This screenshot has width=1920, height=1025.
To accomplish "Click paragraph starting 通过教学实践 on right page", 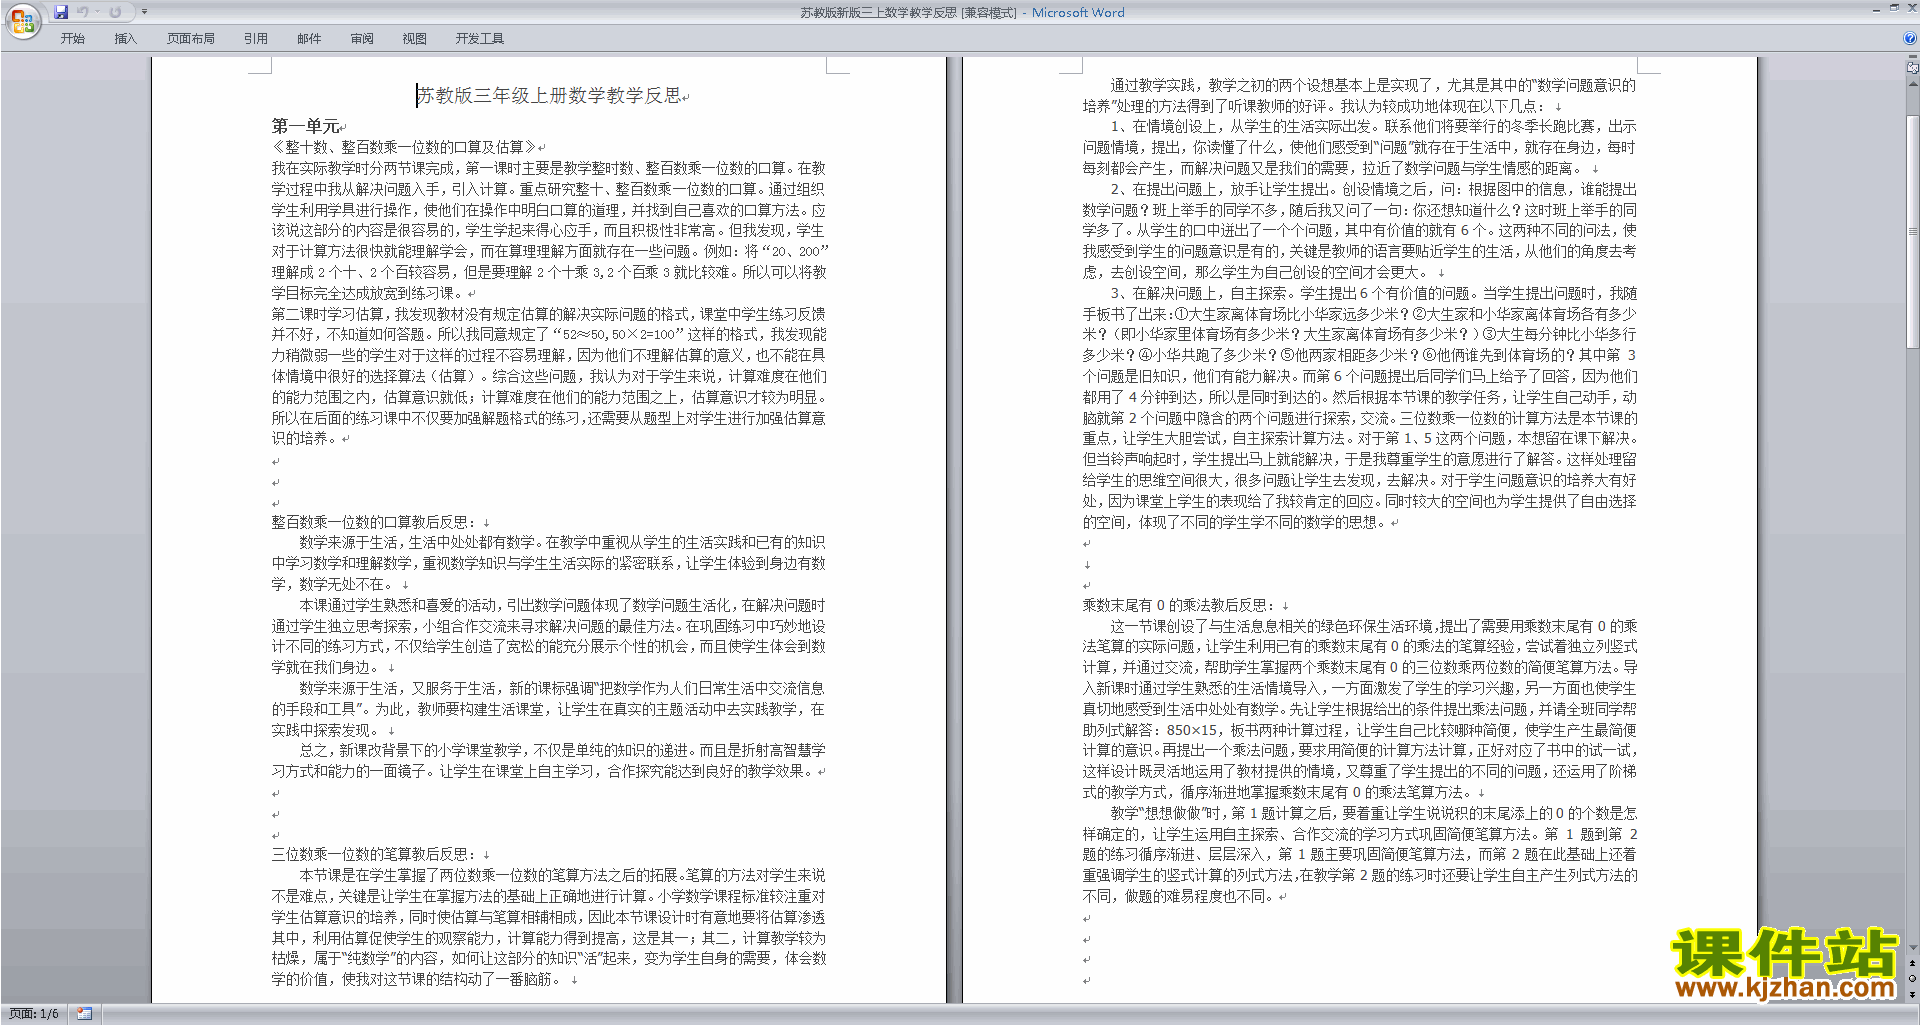I will [1360, 96].
